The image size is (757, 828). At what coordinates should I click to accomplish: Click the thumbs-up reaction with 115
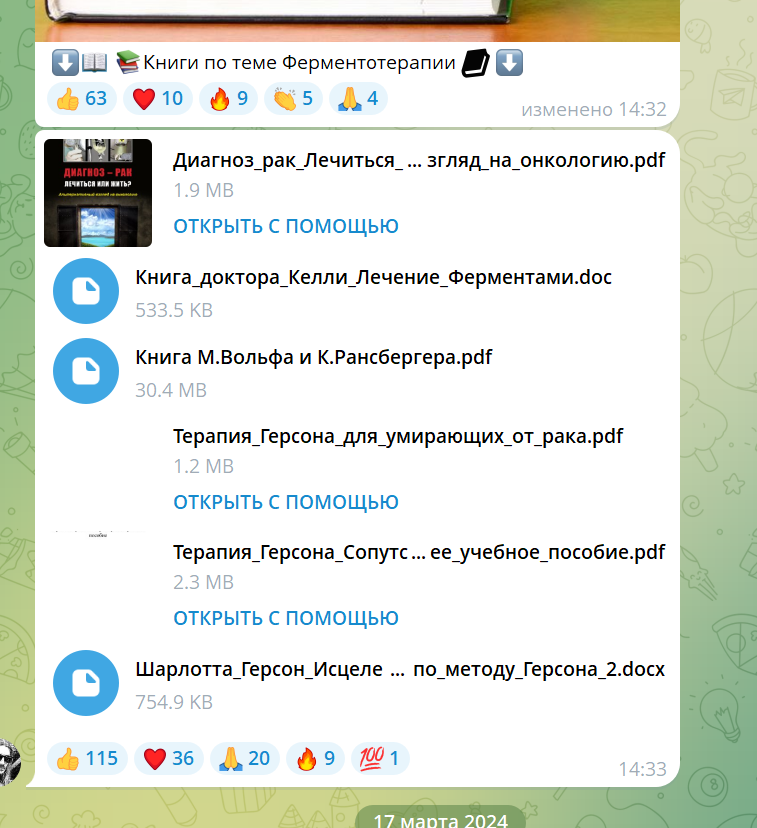pos(87,758)
